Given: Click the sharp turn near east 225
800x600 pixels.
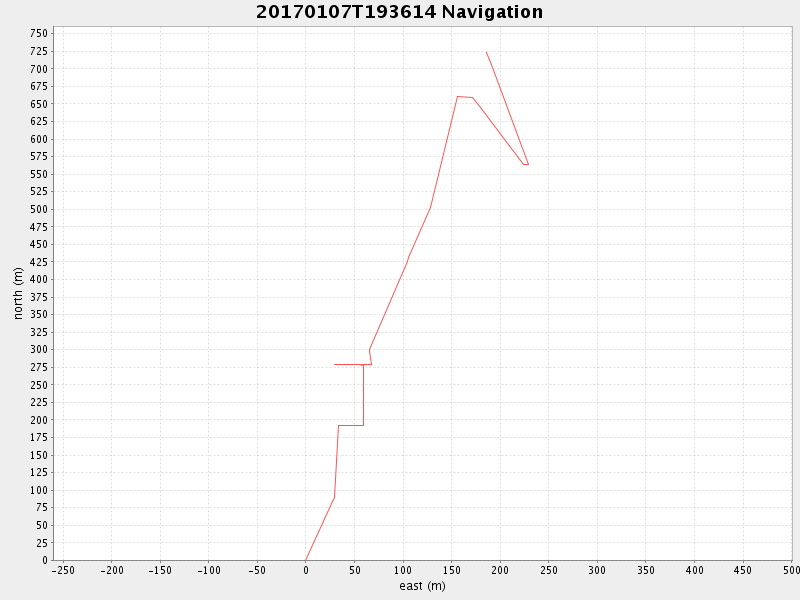Looking at the screenshot, I should (x=526, y=164).
